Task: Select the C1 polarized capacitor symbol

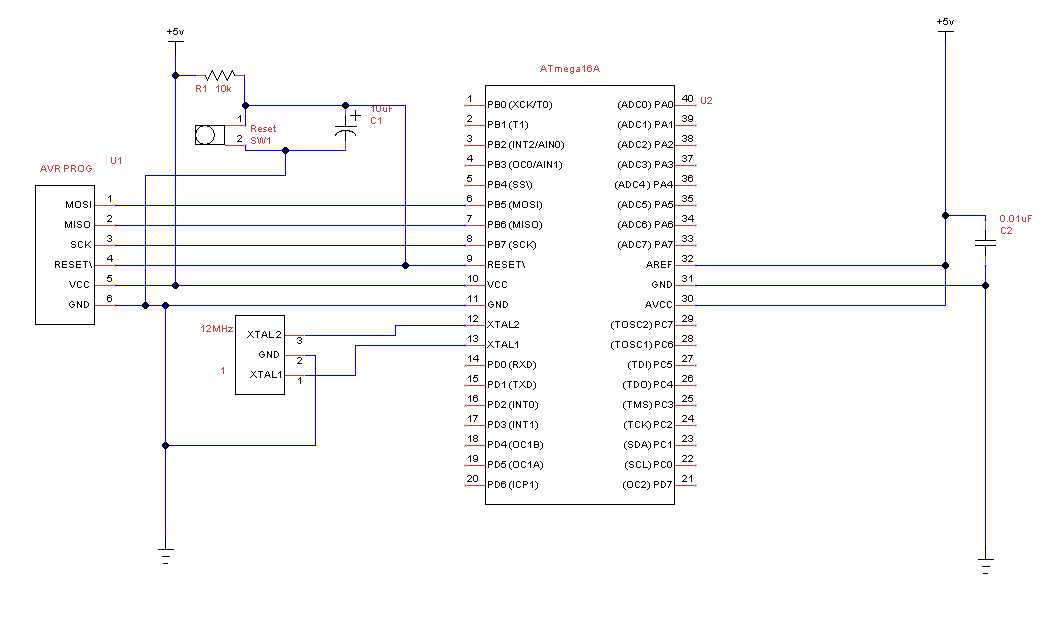Action: [x=346, y=128]
